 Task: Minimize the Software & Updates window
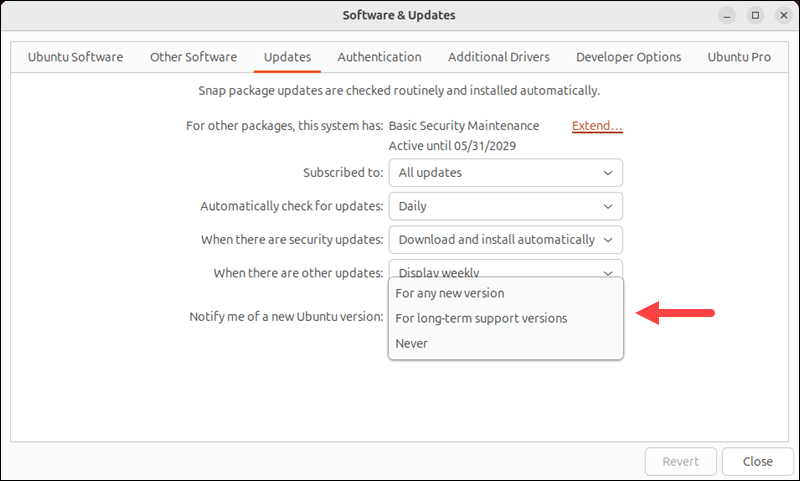727,15
